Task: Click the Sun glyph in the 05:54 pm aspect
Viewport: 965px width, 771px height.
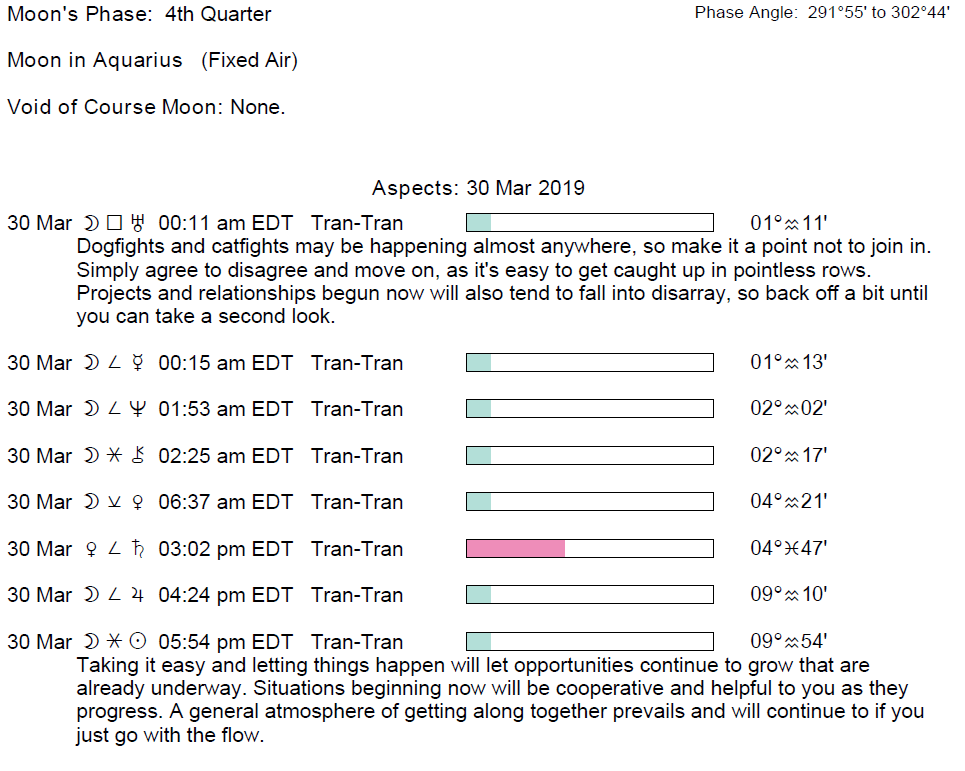Action: click(139, 642)
